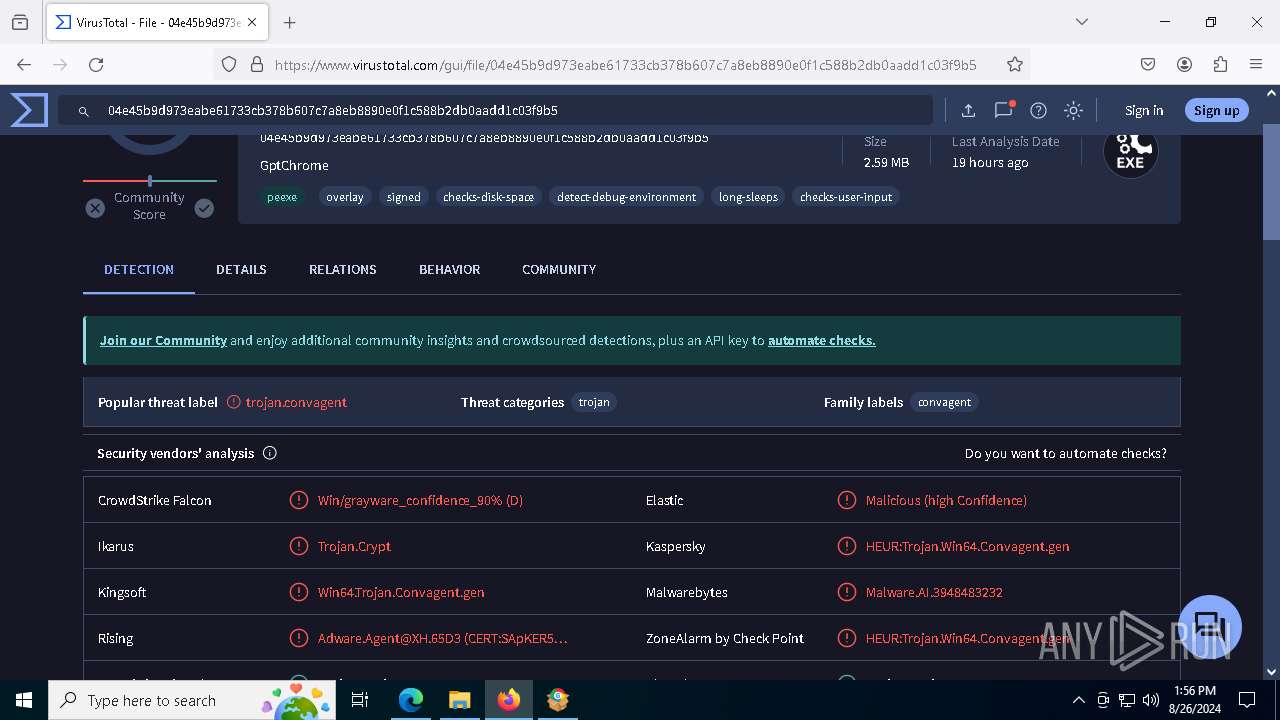Follow the automate checks link
1280x720 pixels.
(821, 340)
